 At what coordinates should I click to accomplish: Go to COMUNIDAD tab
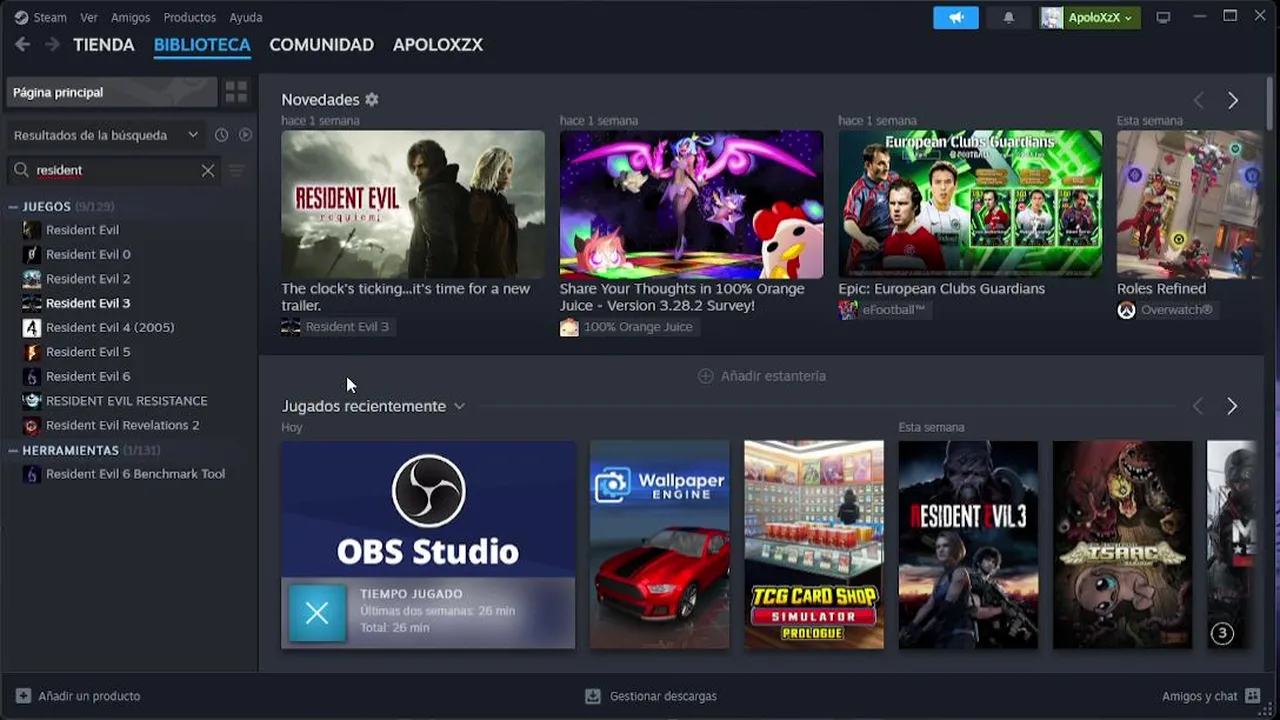point(321,45)
